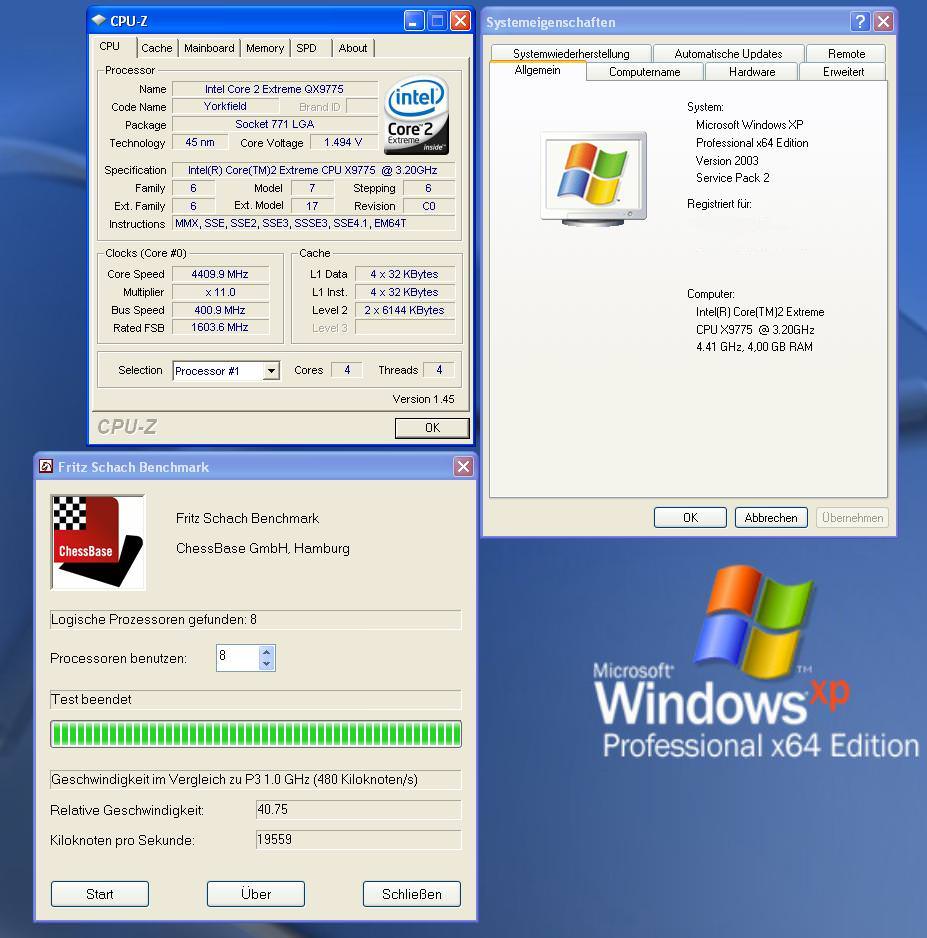This screenshot has width=927, height=938.
Task: Open the Automatische Updates tab
Action: coord(728,54)
